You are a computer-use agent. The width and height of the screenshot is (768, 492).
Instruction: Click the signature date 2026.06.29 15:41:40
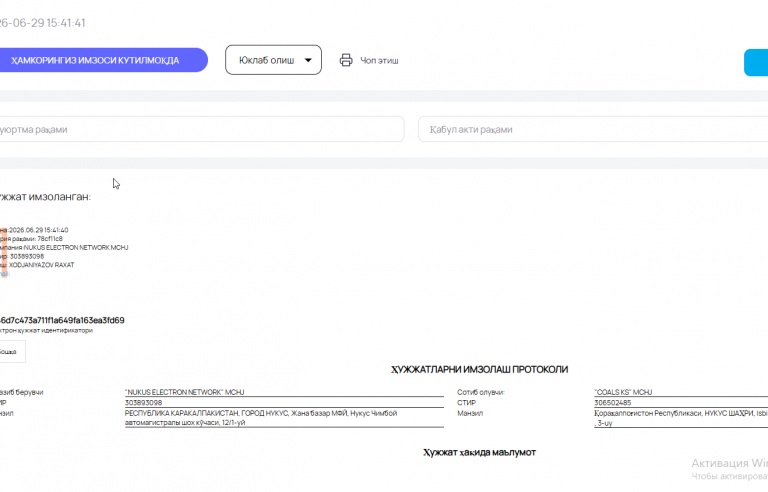[39, 230]
